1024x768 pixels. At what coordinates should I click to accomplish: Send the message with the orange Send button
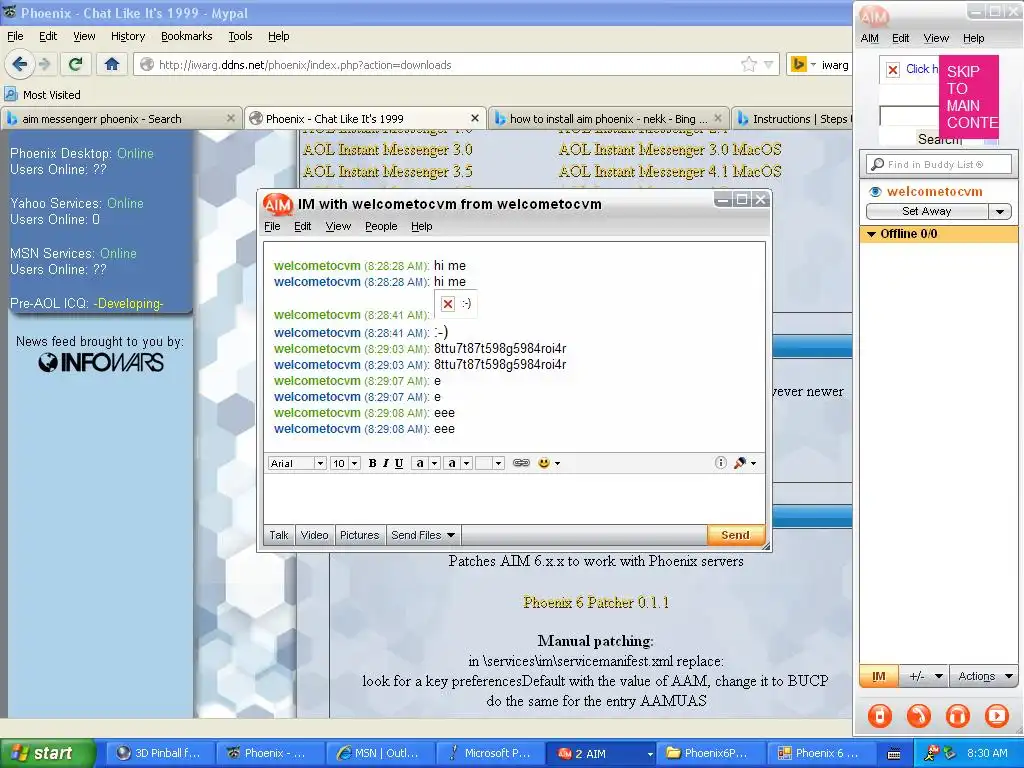(735, 535)
